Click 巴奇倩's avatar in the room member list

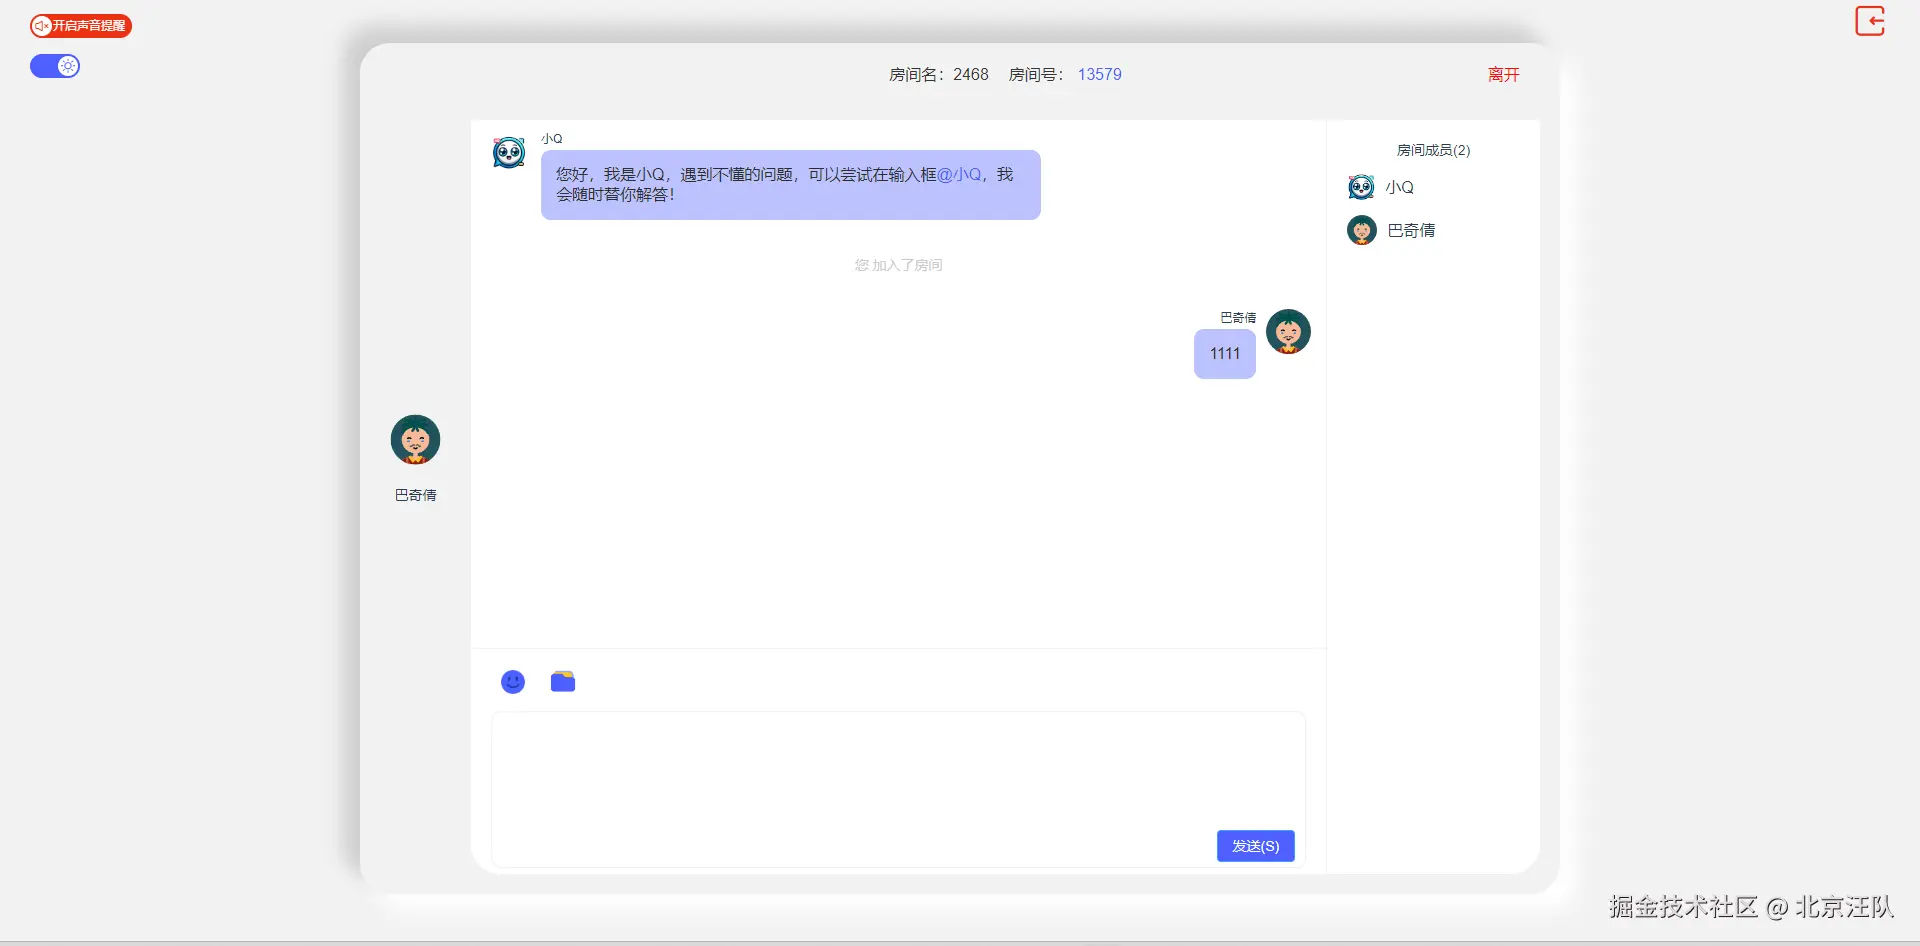tap(1361, 231)
